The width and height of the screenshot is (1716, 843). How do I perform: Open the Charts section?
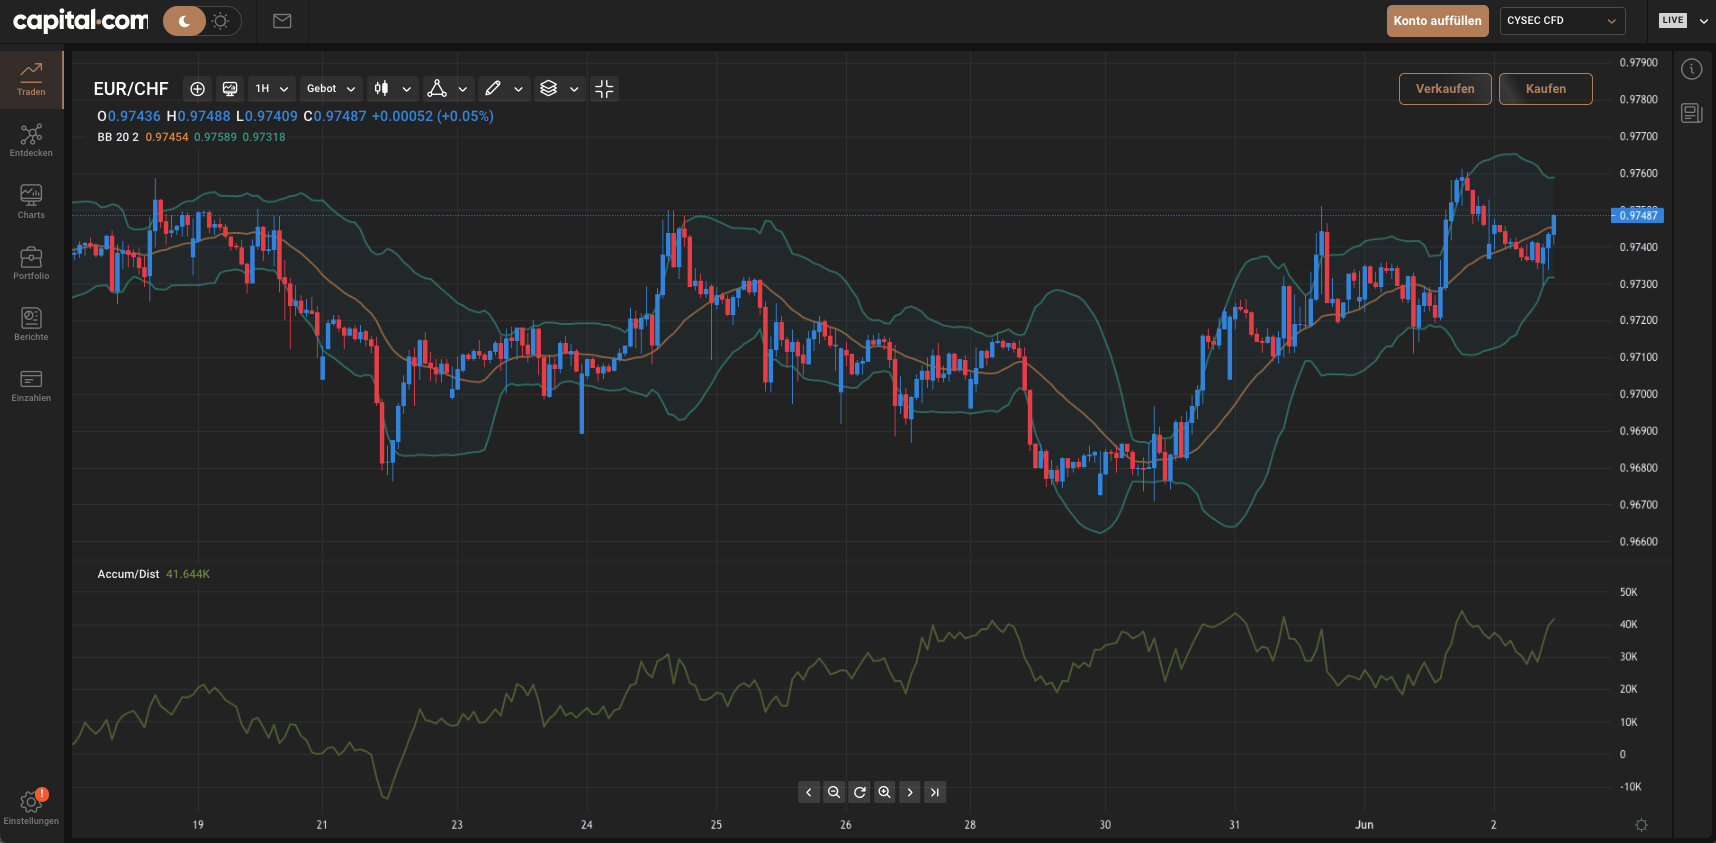[x=31, y=202]
